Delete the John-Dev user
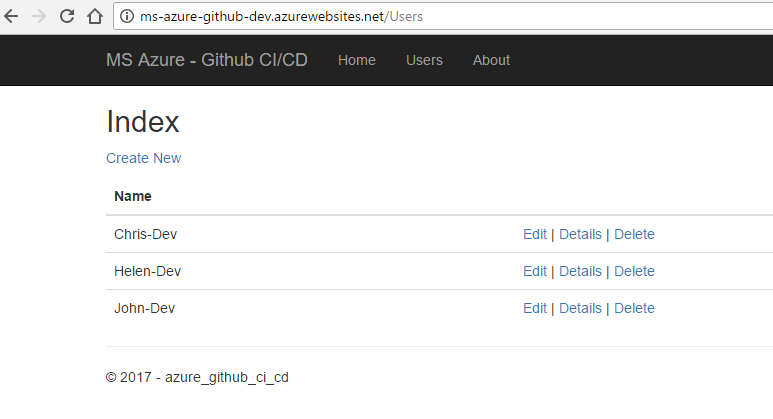This screenshot has width=773, height=419. click(634, 308)
